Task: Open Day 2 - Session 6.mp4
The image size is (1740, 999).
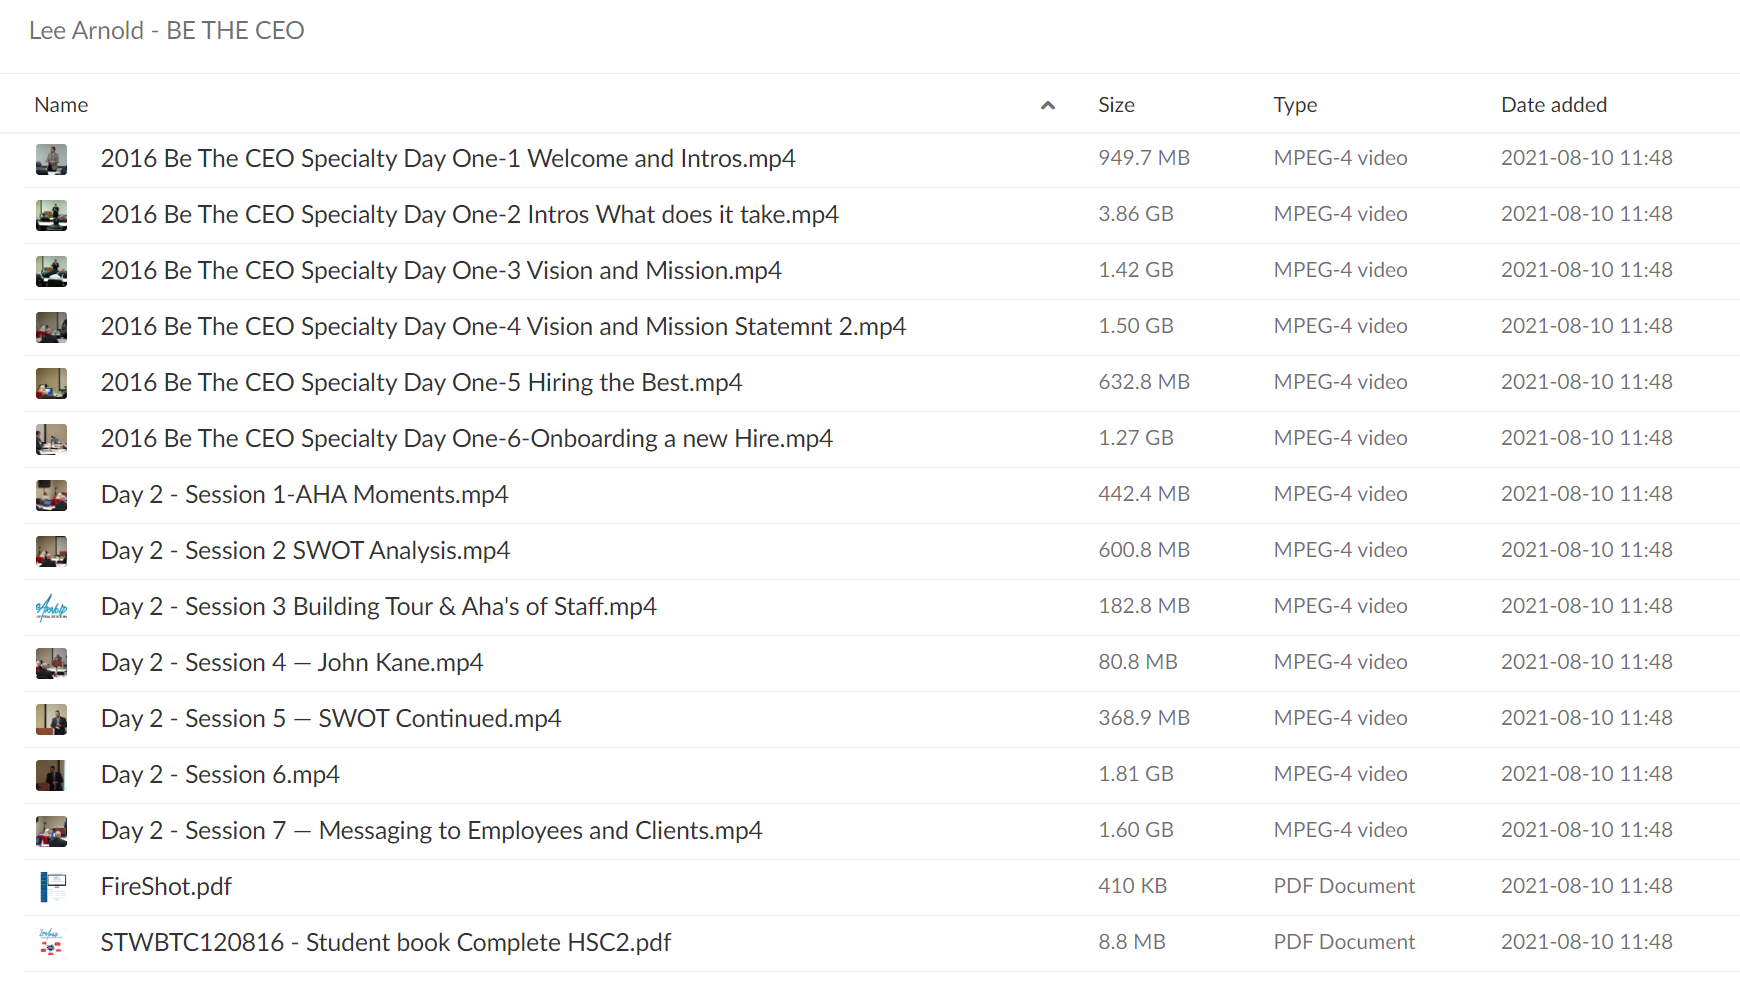Action: tap(220, 775)
